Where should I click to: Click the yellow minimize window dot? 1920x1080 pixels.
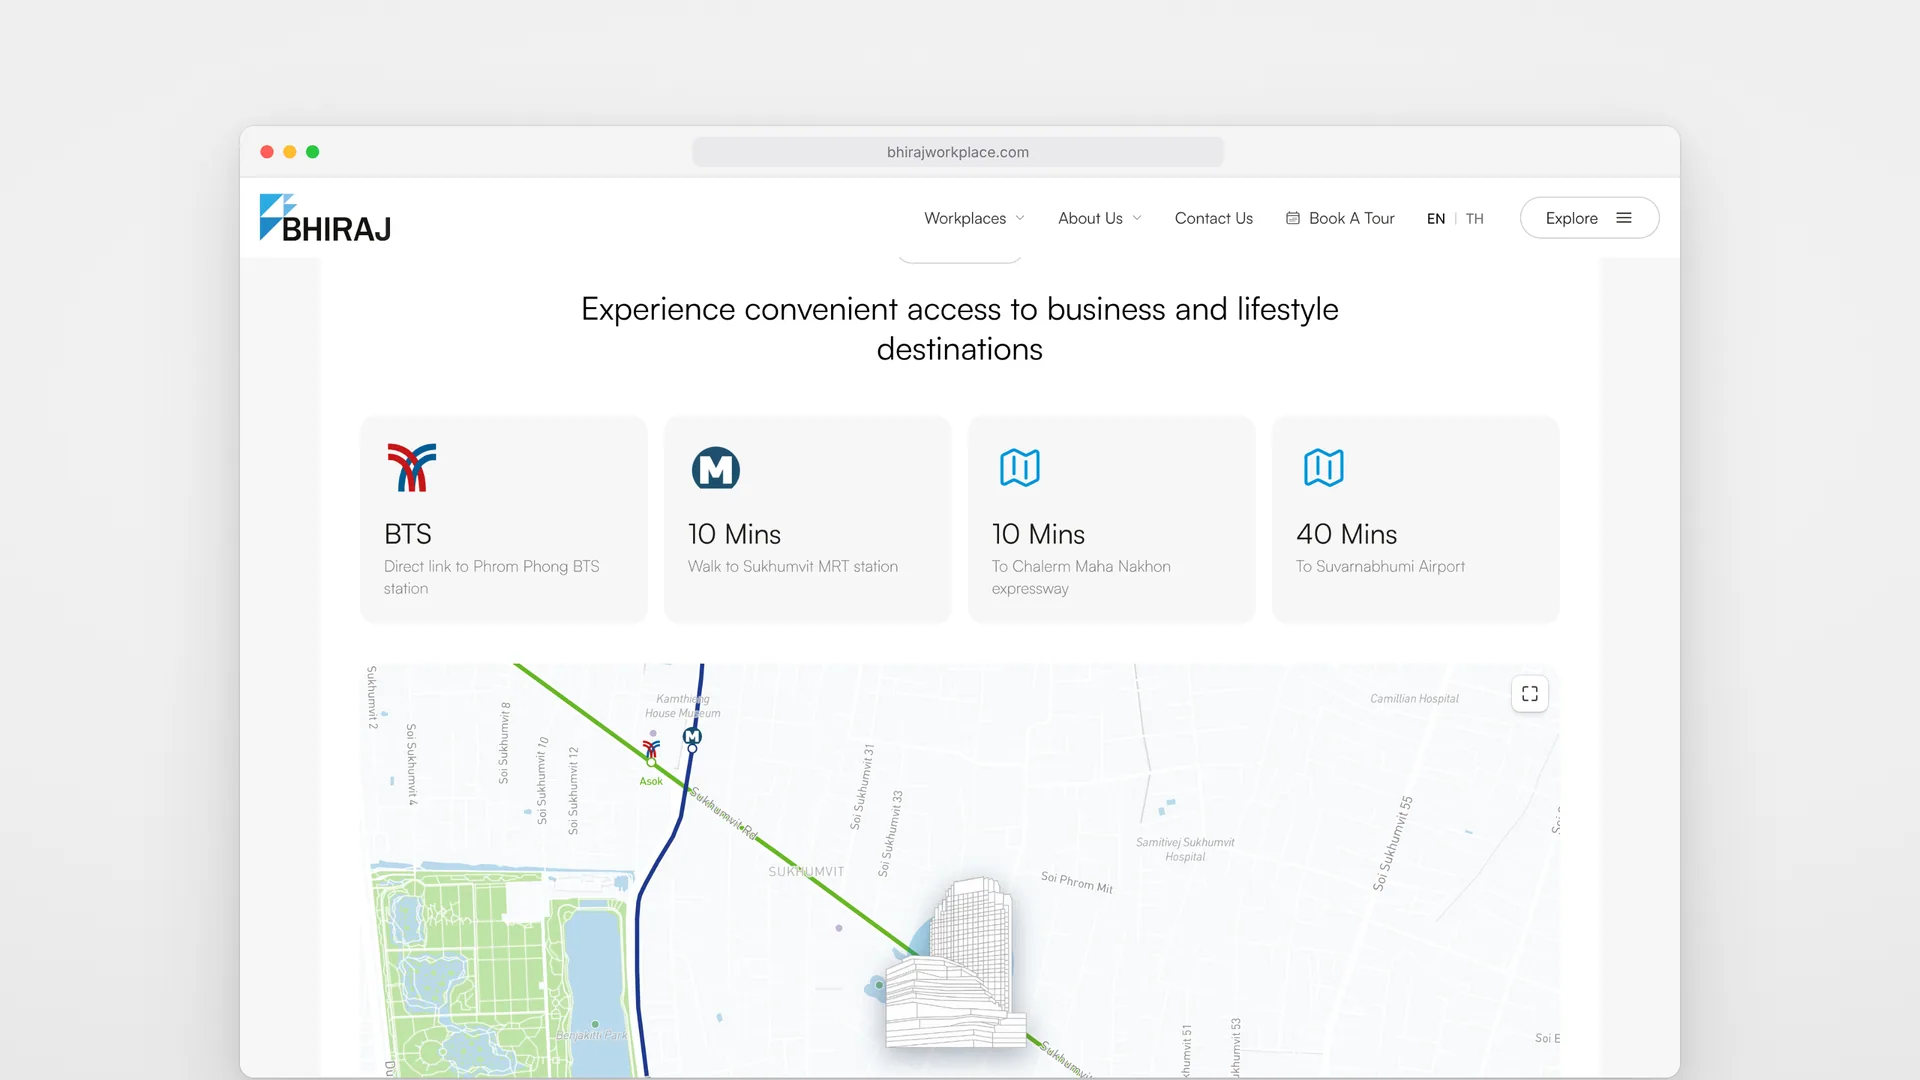tap(290, 152)
